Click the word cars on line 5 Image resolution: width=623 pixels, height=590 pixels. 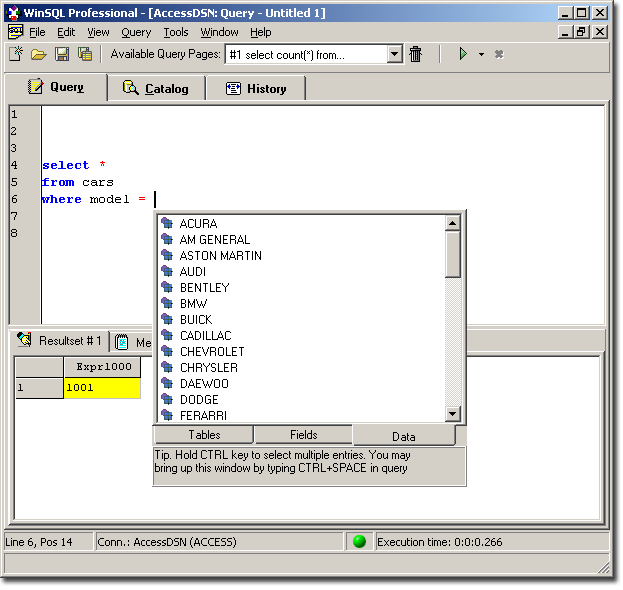(x=98, y=182)
